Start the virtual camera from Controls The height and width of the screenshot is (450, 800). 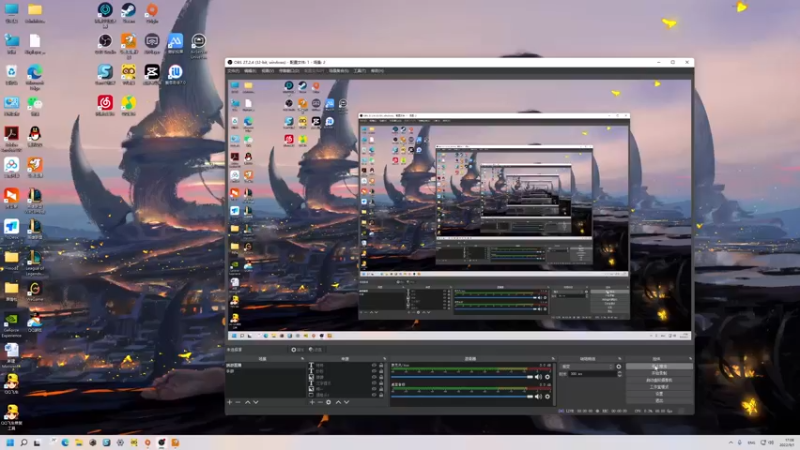(659, 380)
